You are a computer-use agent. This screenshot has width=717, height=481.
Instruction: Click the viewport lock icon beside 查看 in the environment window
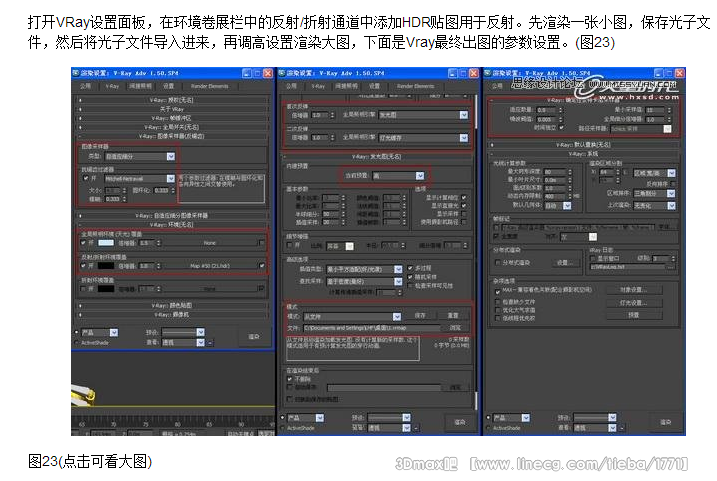click(x=210, y=342)
